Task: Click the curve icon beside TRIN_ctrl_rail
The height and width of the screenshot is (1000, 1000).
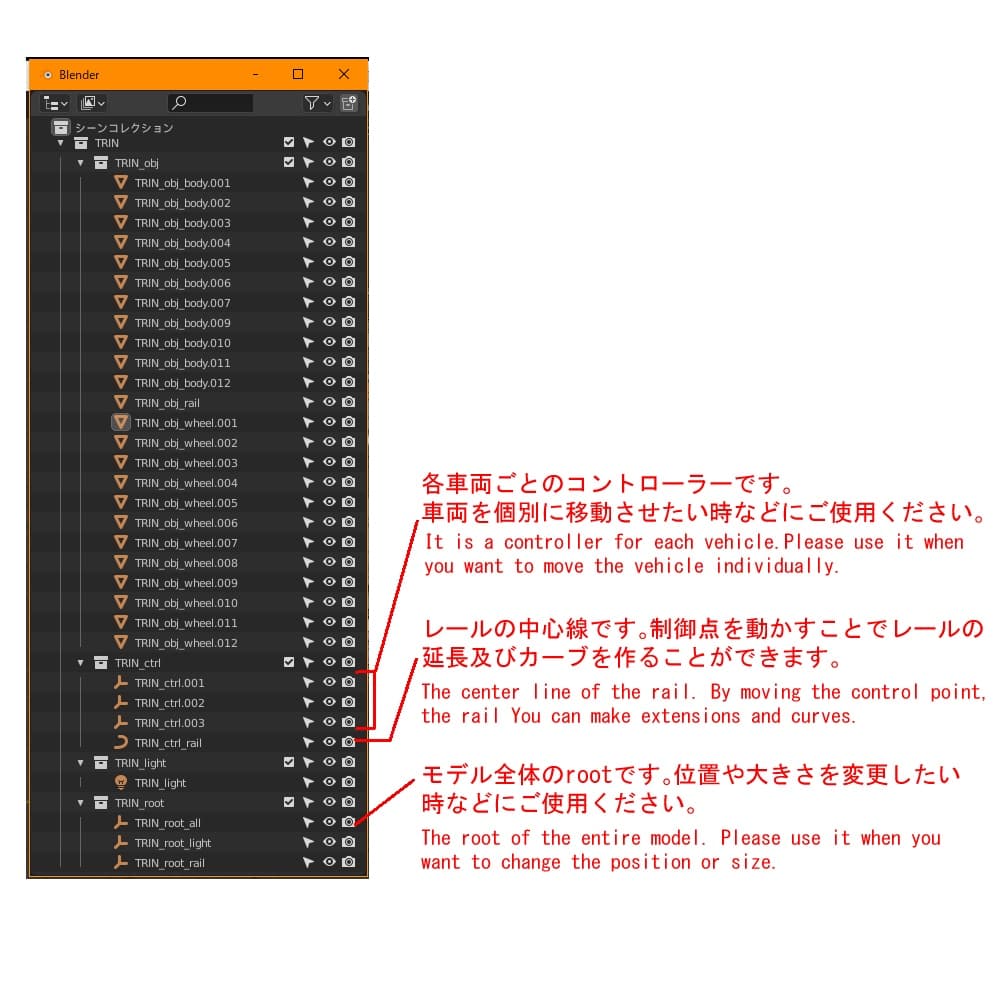Action: point(120,742)
